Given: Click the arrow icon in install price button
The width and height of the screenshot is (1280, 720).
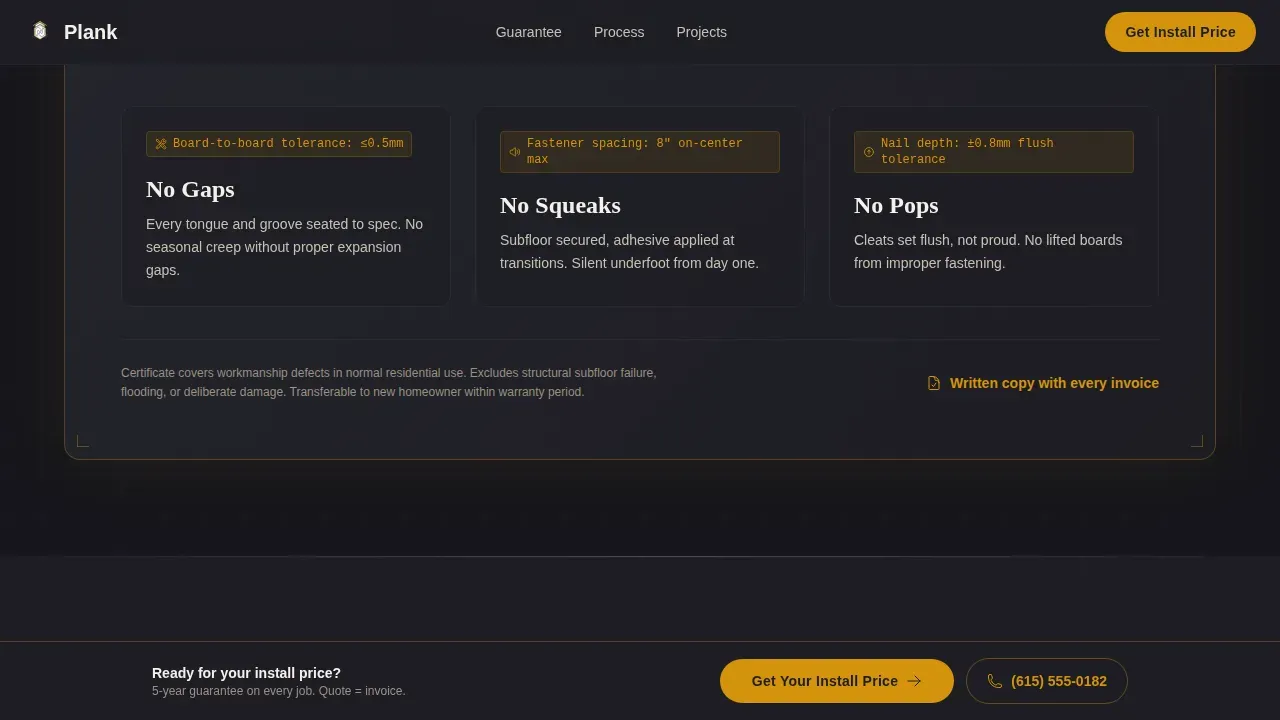Looking at the screenshot, I should (x=914, y=681).
